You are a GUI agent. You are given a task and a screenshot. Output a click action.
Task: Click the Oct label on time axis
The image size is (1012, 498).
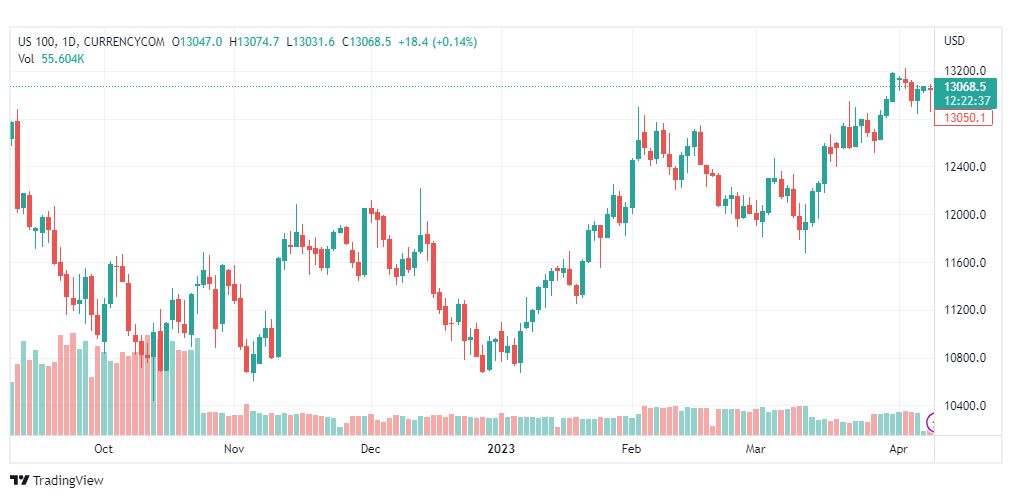103,448
